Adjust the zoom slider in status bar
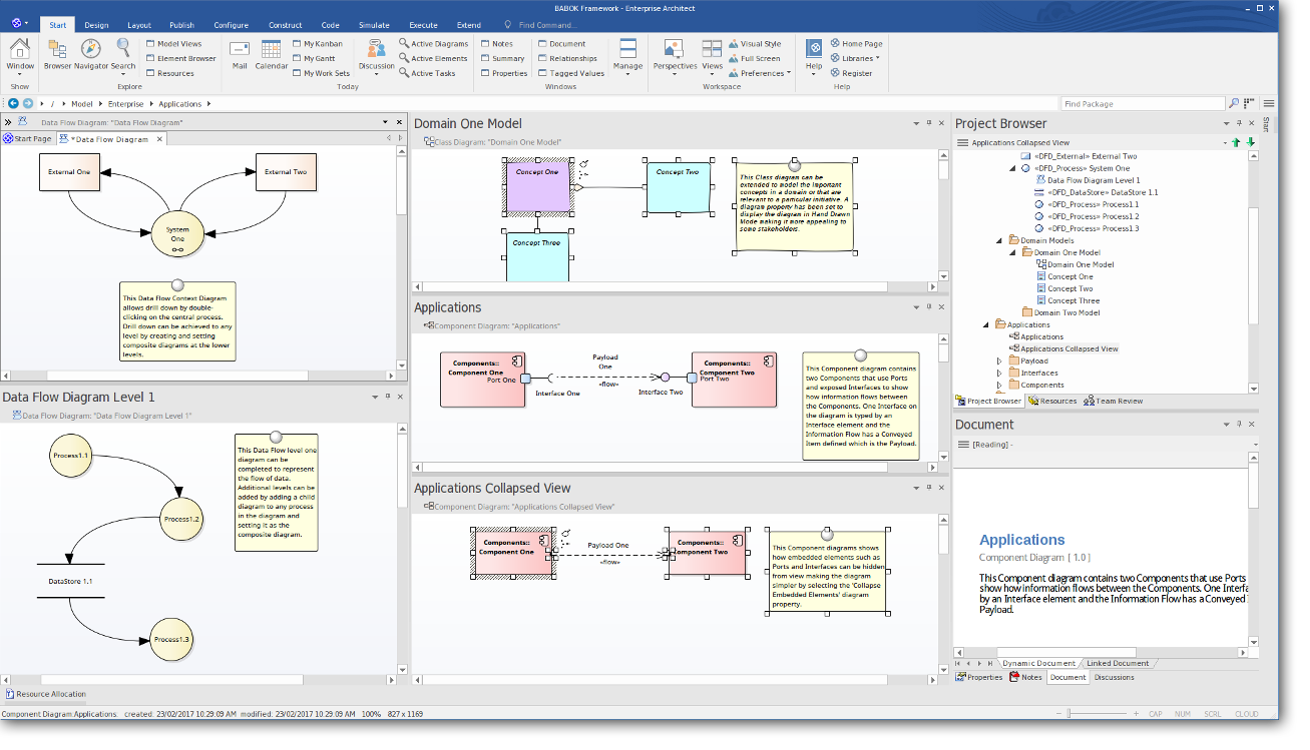Screen dimensions: 1310x750 point(1069,714)
